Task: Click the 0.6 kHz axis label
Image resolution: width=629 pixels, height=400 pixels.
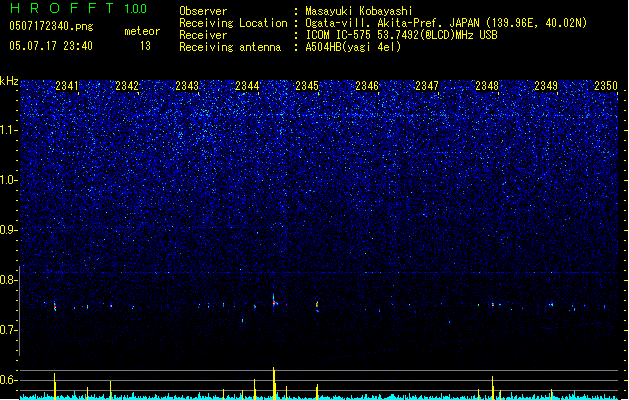Action: 8,380
